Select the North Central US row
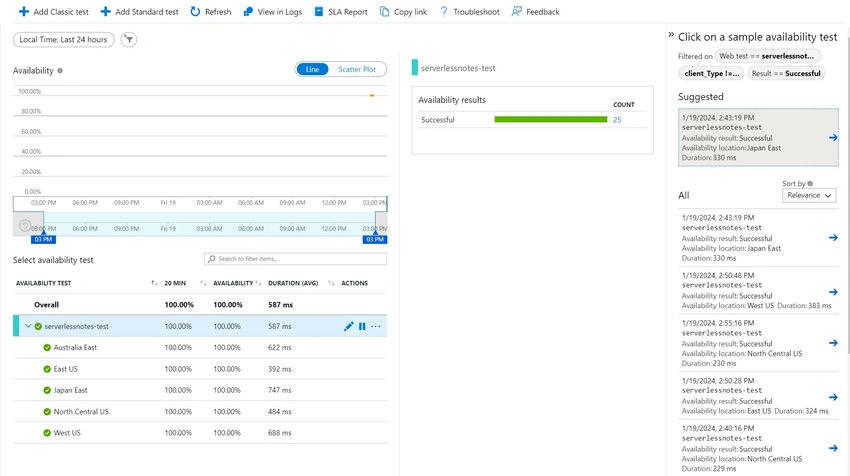Screen dimensions: 850x476 click(200, 412)
